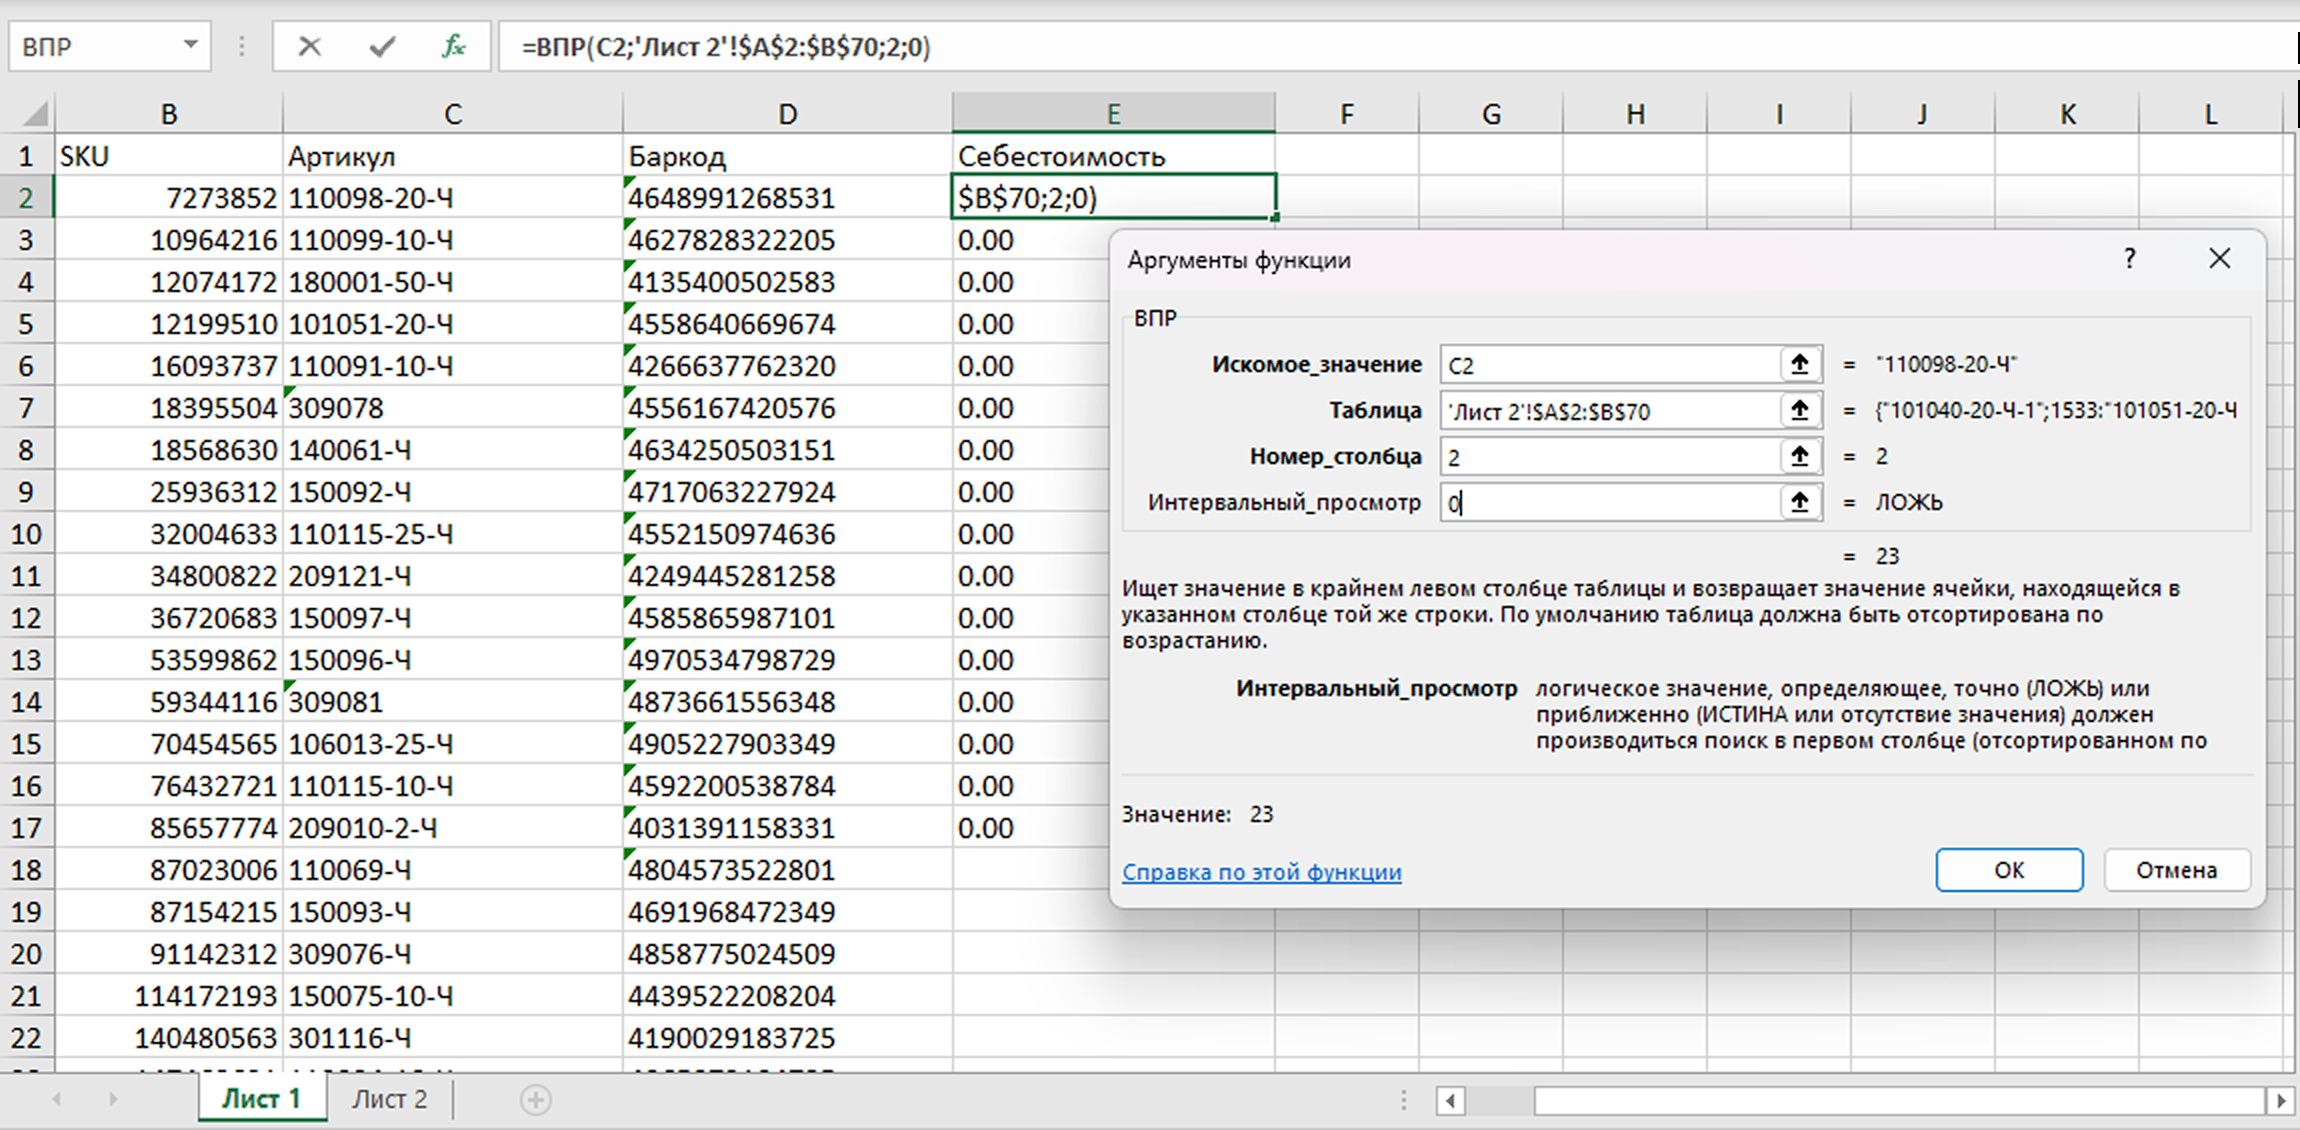Click range selector arrow next to Таблица field
Image resolution: width=2300 pixels, height=1130 pixels.
(1799, 410)
